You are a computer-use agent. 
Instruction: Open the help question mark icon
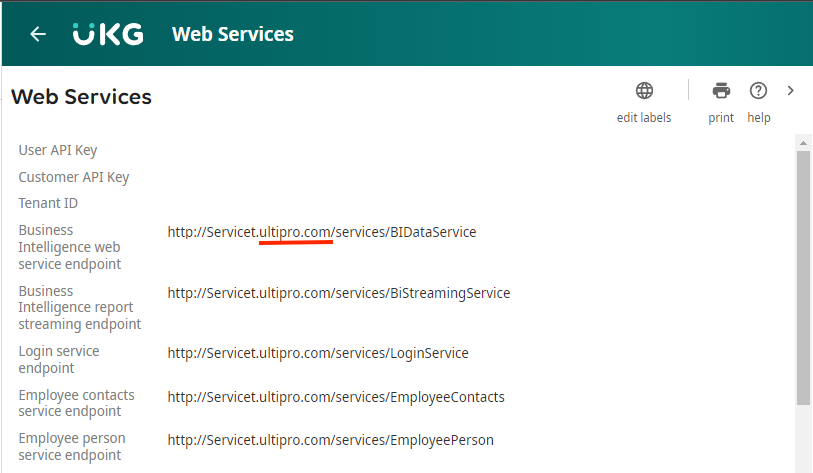coord(758,91)
